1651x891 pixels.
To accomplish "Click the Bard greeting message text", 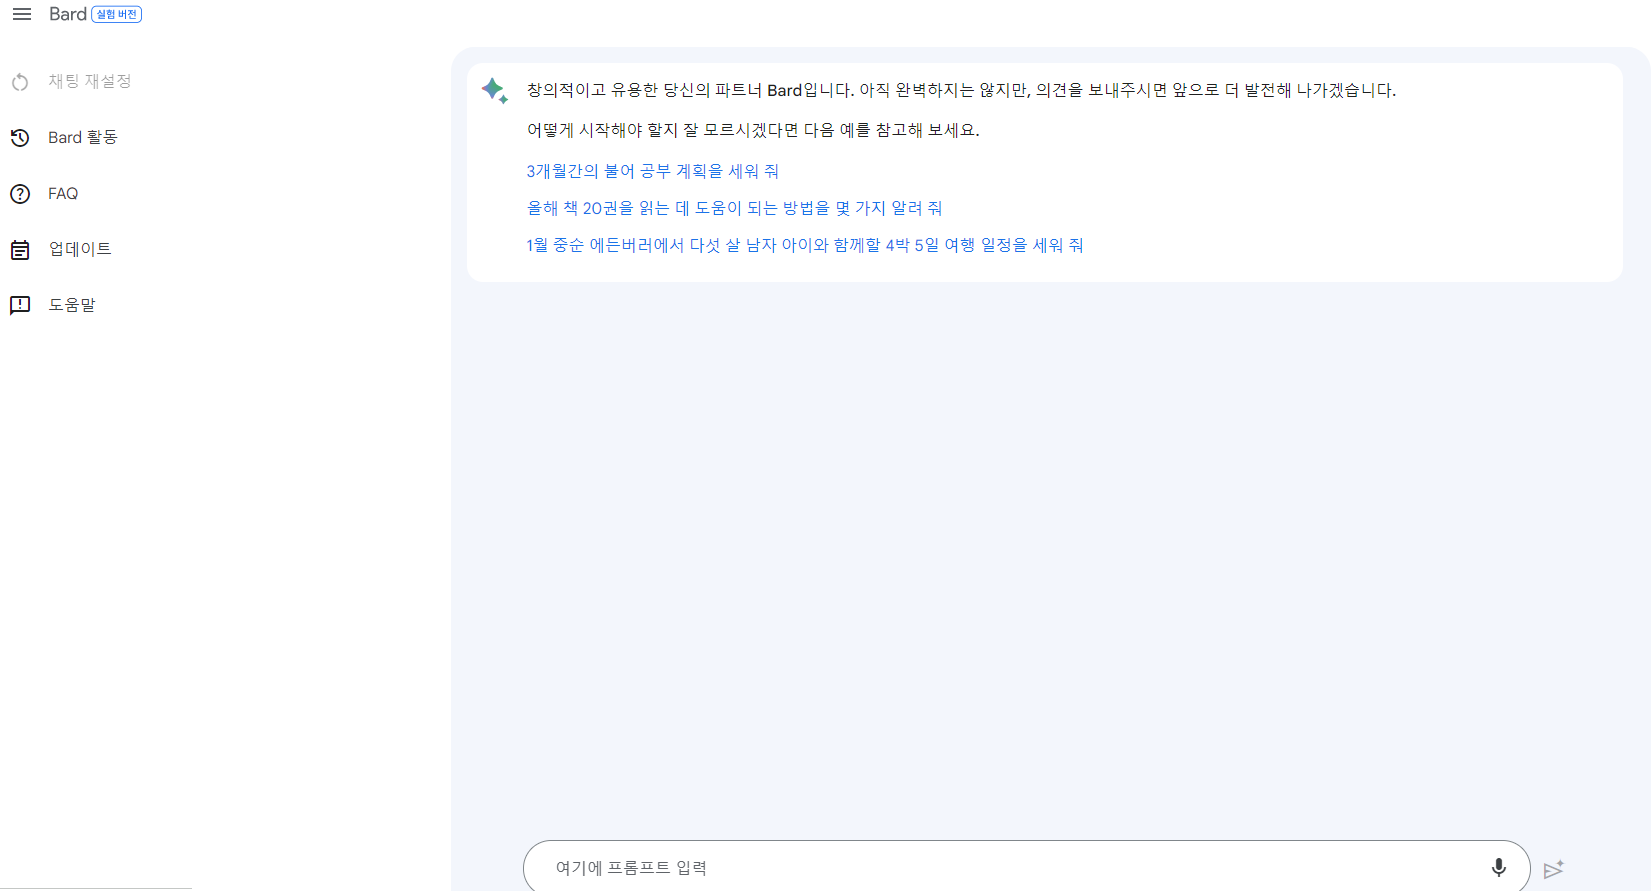I will pos(961,90).
